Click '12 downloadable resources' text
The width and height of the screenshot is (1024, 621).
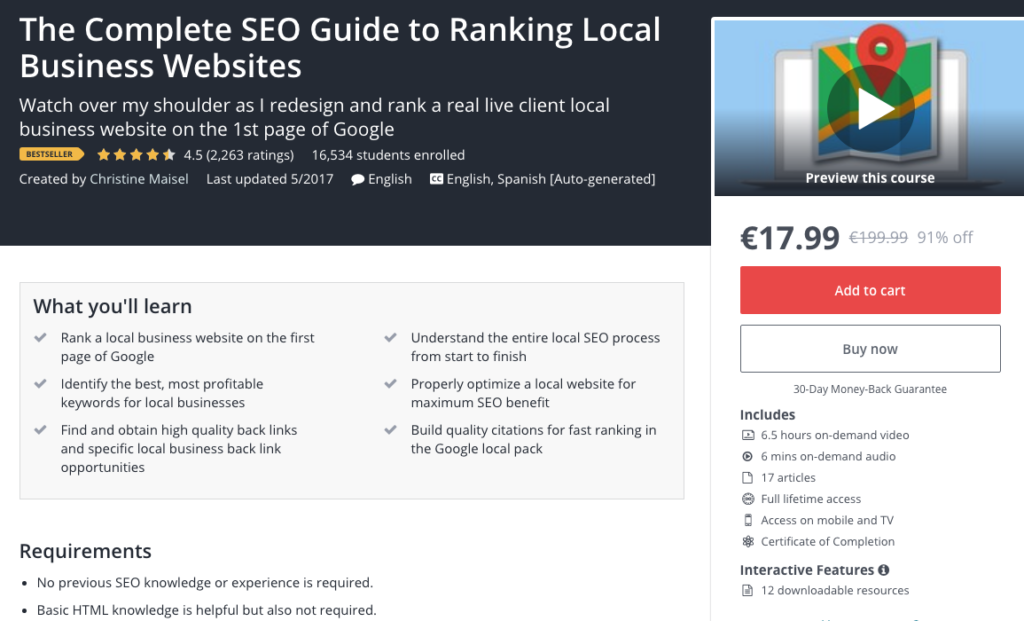[x=835, y=590]
